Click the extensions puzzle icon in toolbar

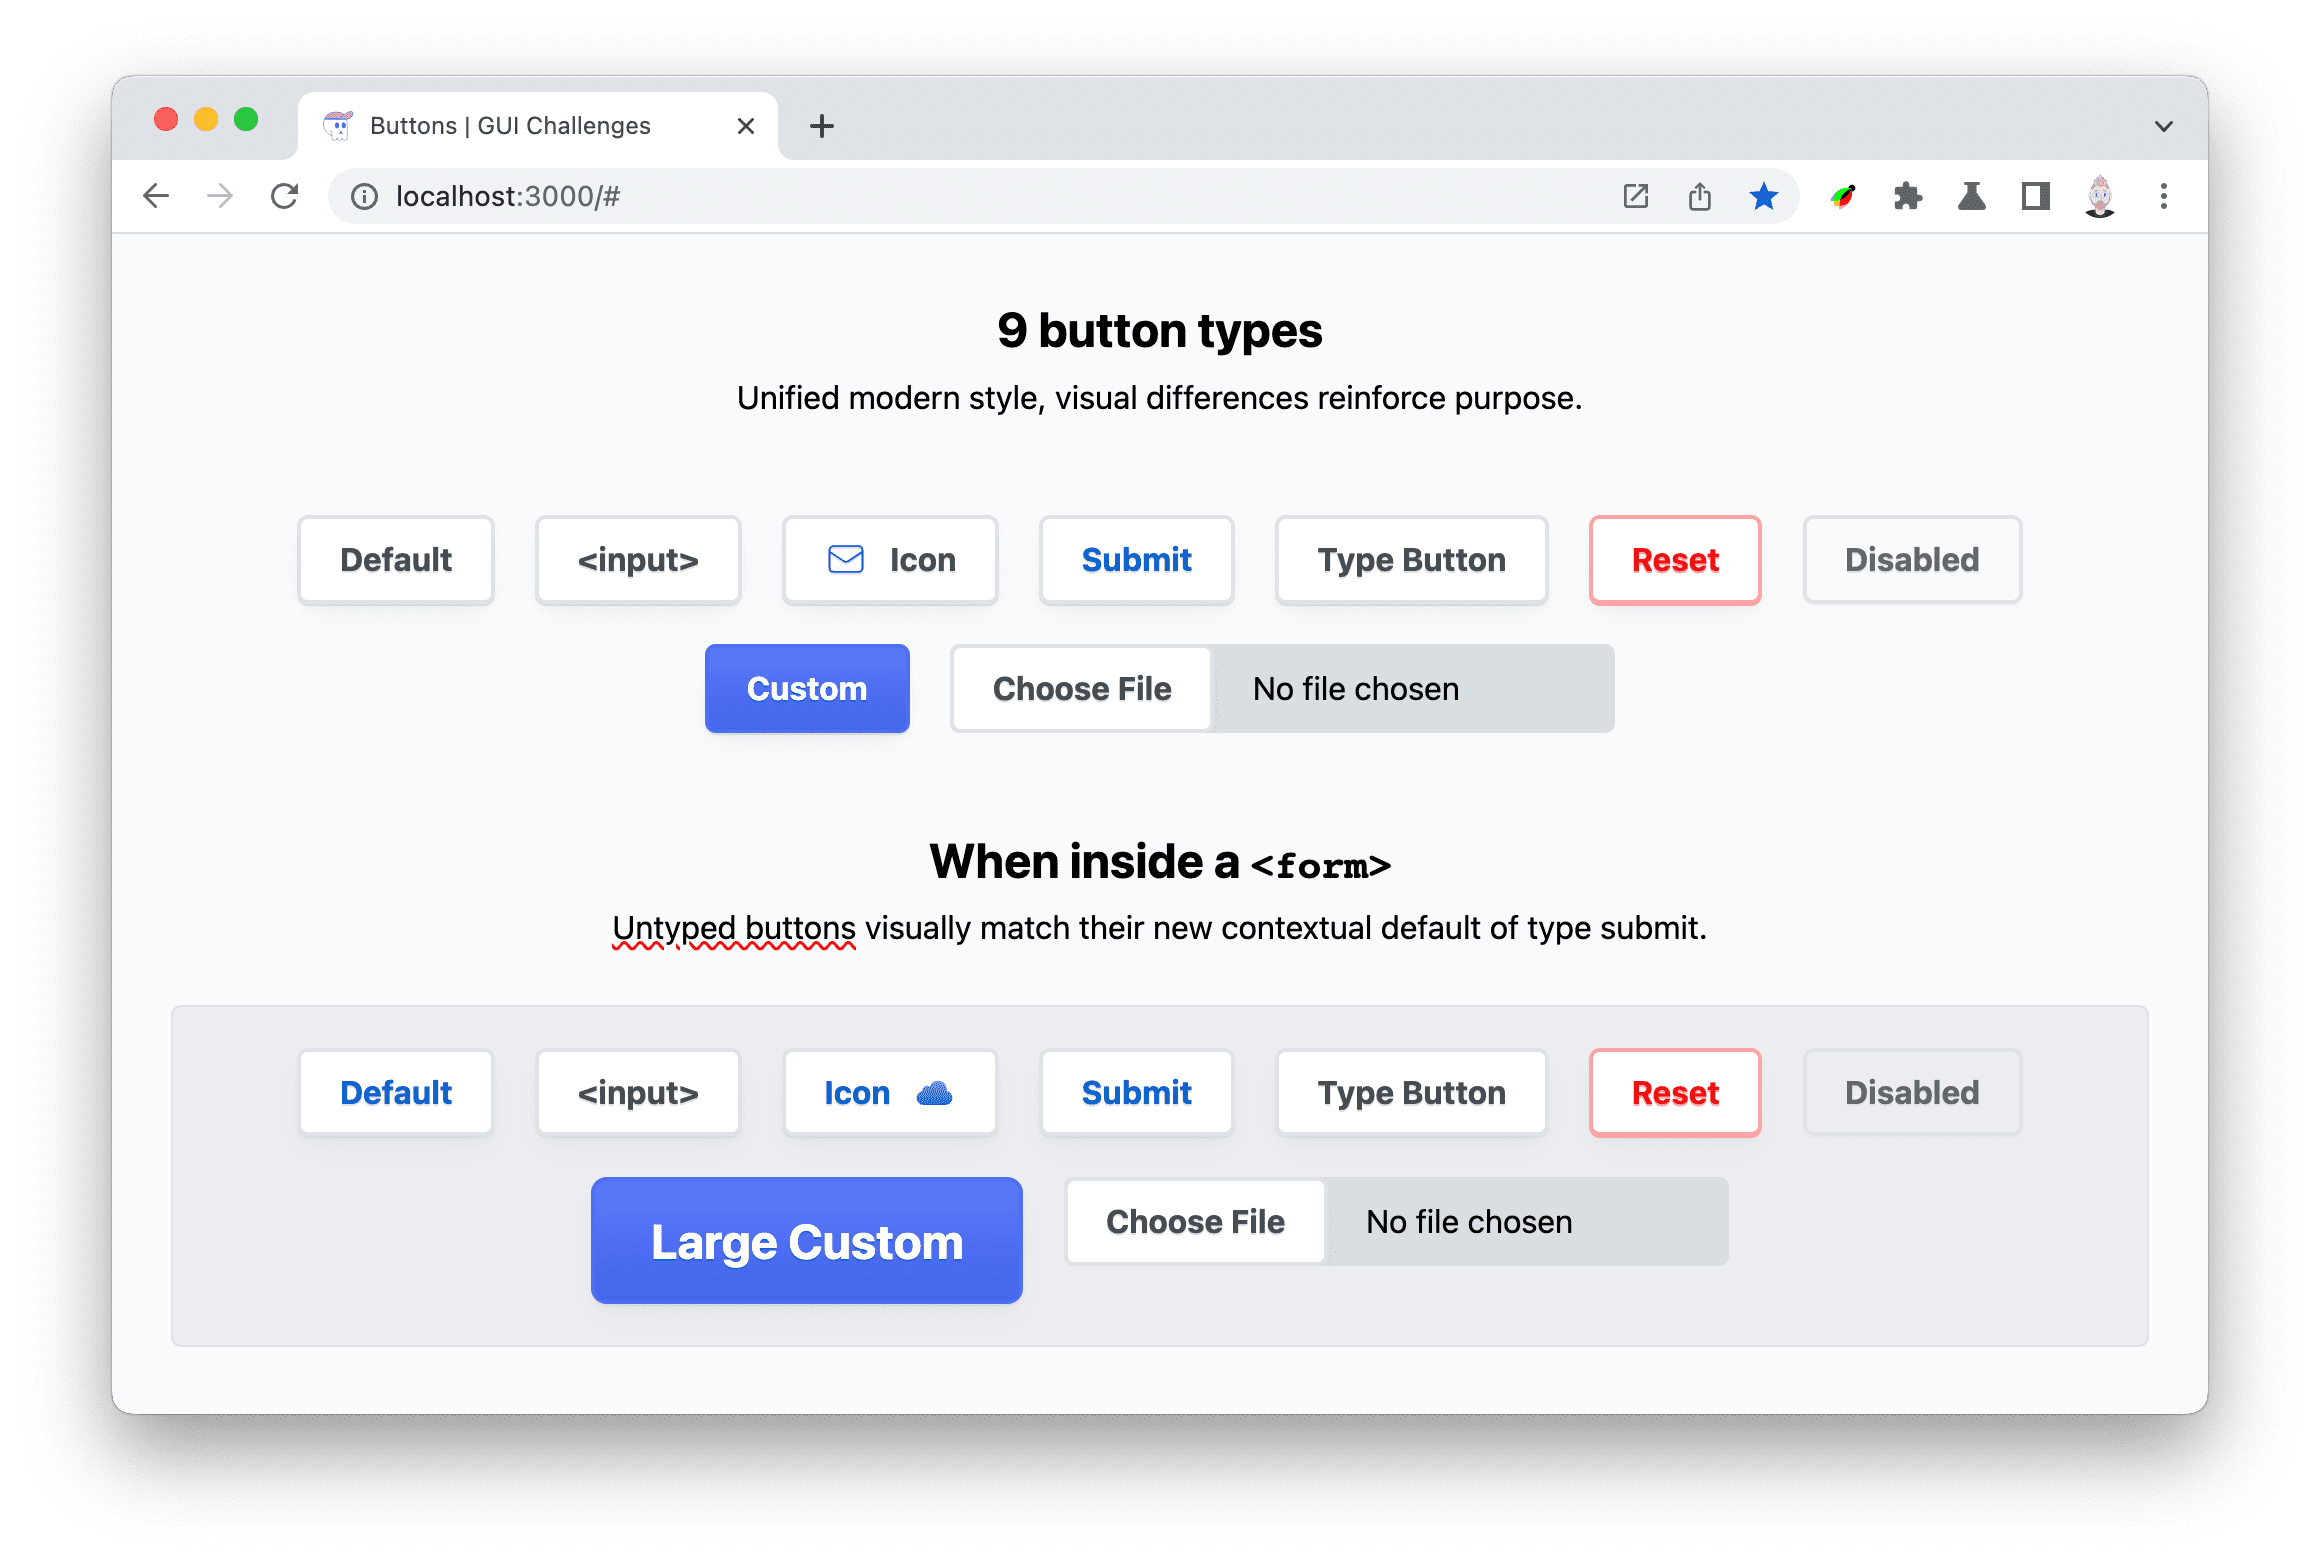tap(1907, 195)
